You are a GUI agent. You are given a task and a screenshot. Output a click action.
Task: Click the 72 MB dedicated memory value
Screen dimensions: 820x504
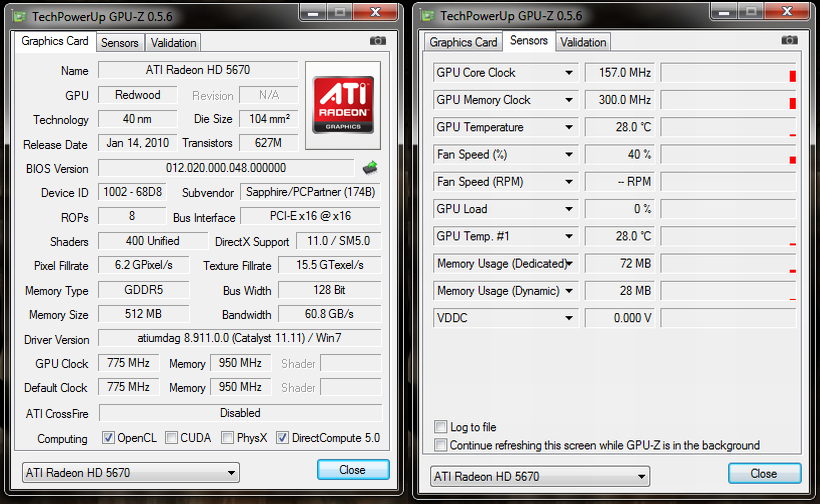(x=620, y=264)
